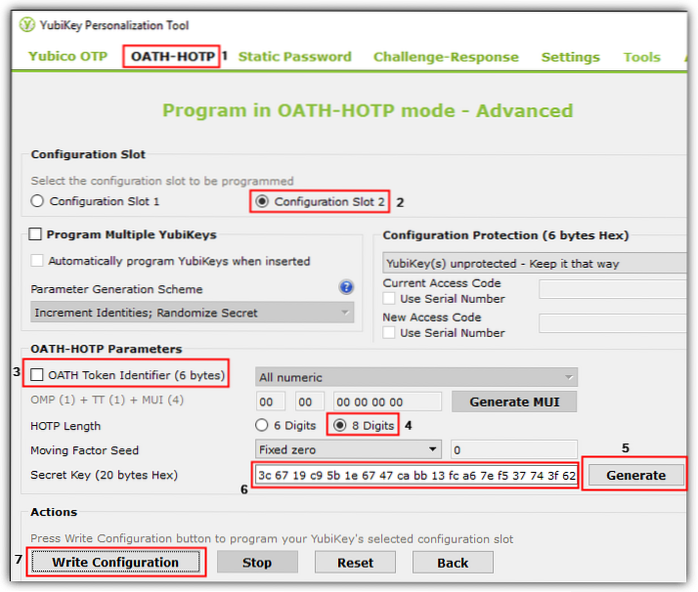Viewport: 698px width, 592px height.
Task: Click the Secret Key hex input field
Action: [x=415, y=475]
